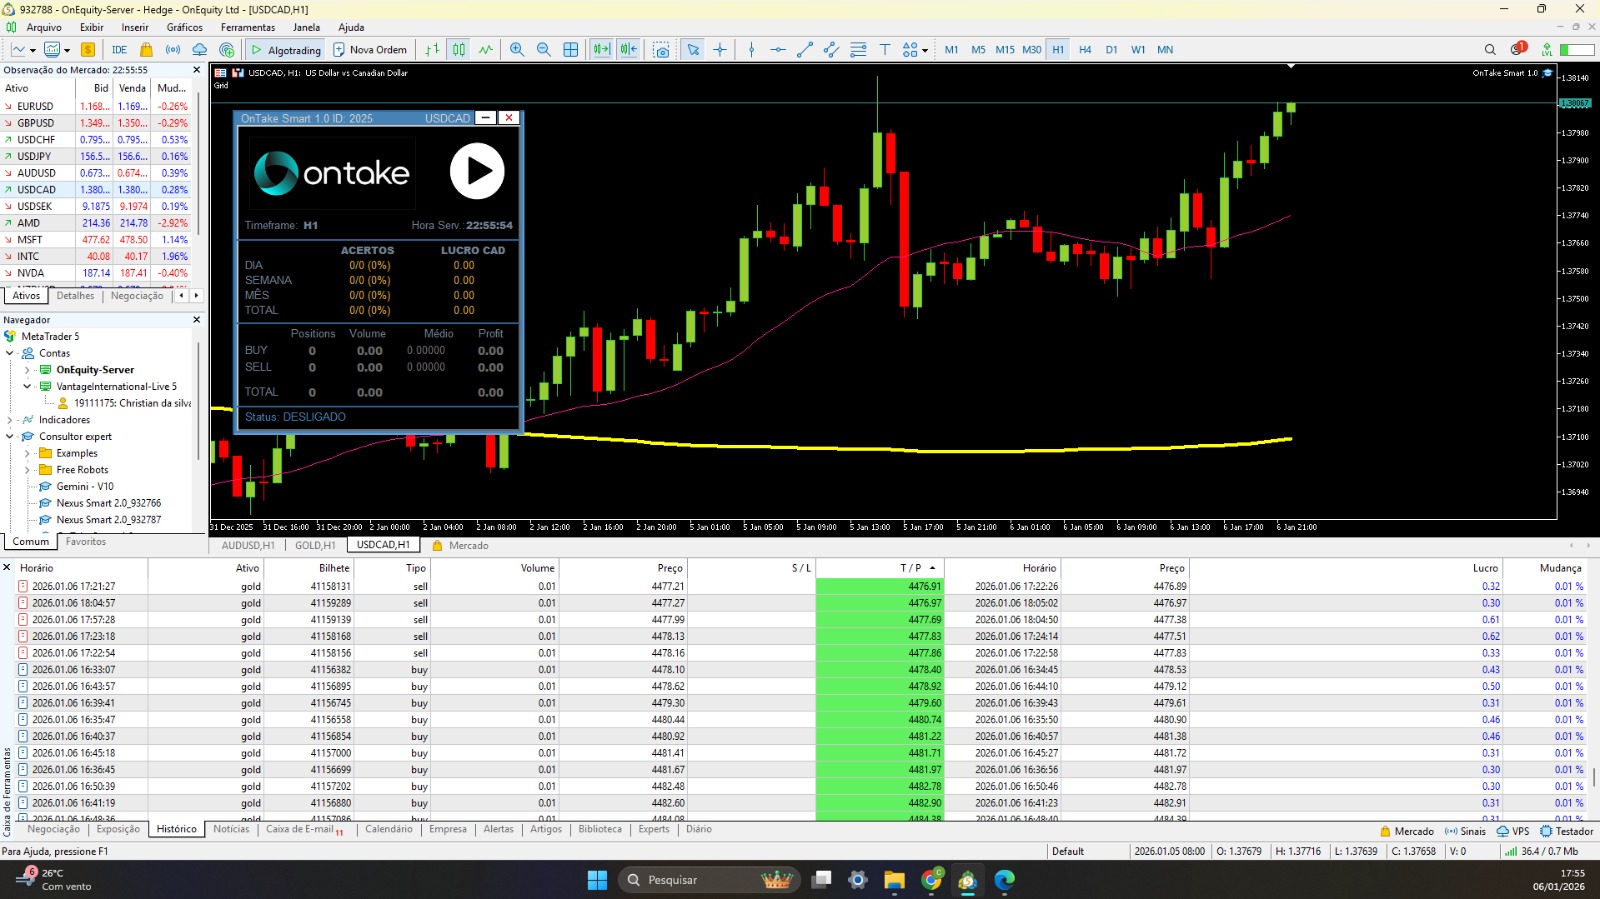This screenshot has width=1600, height=899.
Task: Open the VPS cloud icon in toolbar
Action: 200,50
